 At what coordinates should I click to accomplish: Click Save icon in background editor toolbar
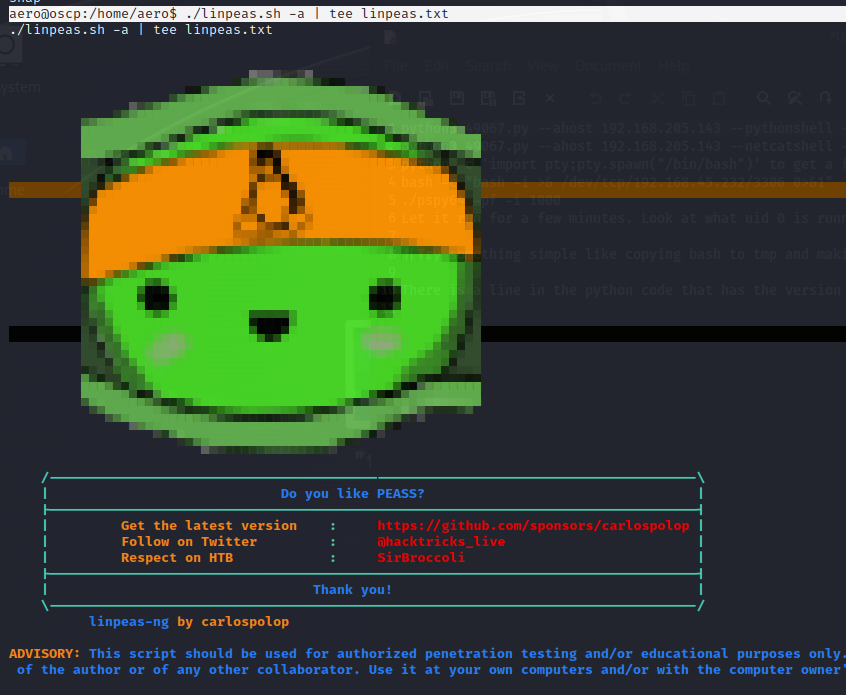pos(457,98)
